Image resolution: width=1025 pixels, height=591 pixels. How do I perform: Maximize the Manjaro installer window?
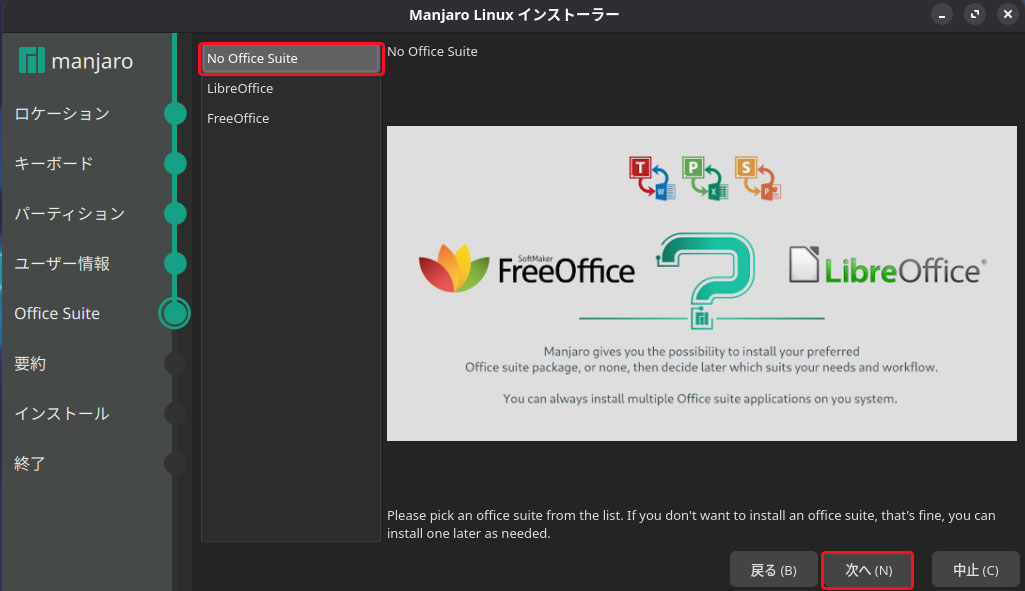(975, 14)
